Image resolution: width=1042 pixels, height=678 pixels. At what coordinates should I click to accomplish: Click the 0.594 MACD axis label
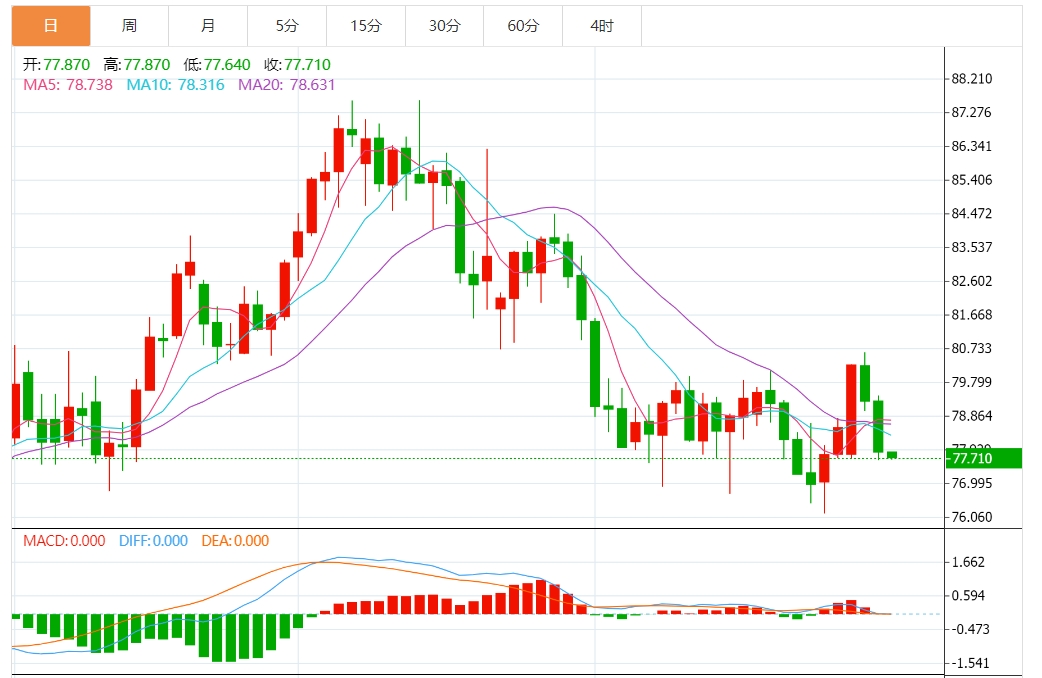tap(968, 596)
